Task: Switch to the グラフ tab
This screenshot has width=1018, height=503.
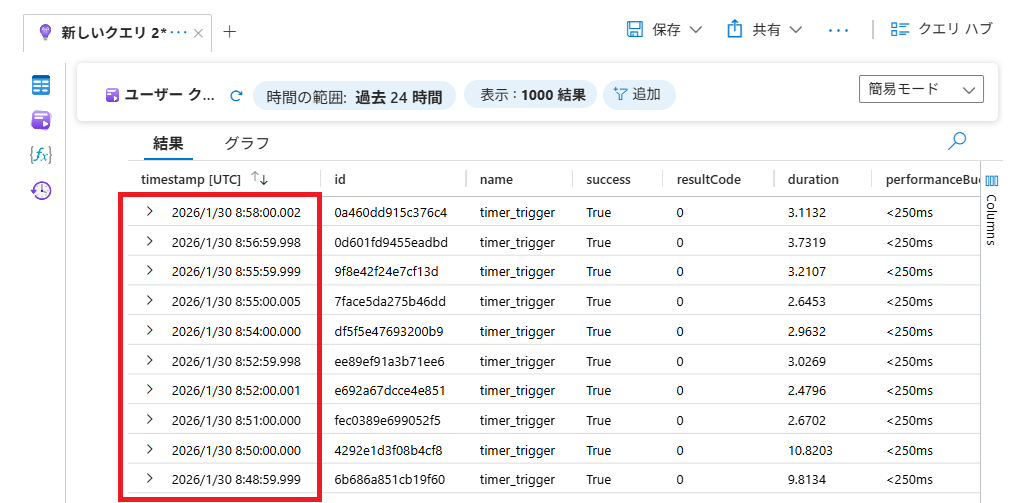Action: [246, 143]
